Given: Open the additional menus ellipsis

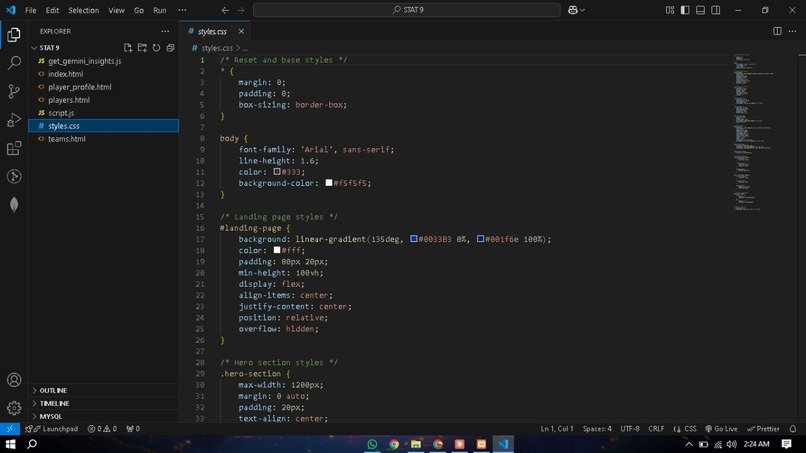Looking at the screenshot, I should point(182,10).
